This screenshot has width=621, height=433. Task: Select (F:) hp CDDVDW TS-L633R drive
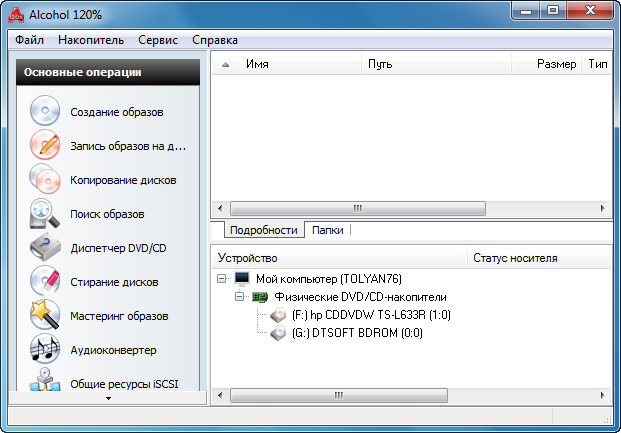pyautogui.click(x=371, y=315)
